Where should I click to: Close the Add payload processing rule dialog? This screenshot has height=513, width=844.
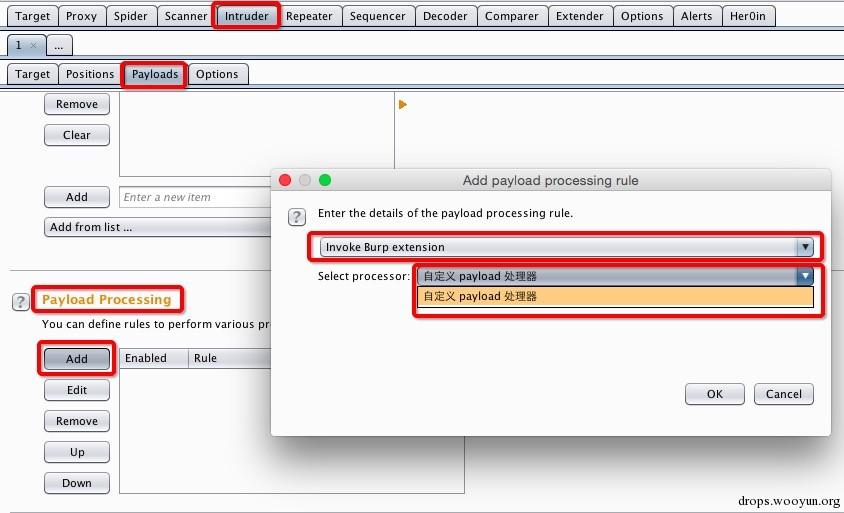coord(285,180)
